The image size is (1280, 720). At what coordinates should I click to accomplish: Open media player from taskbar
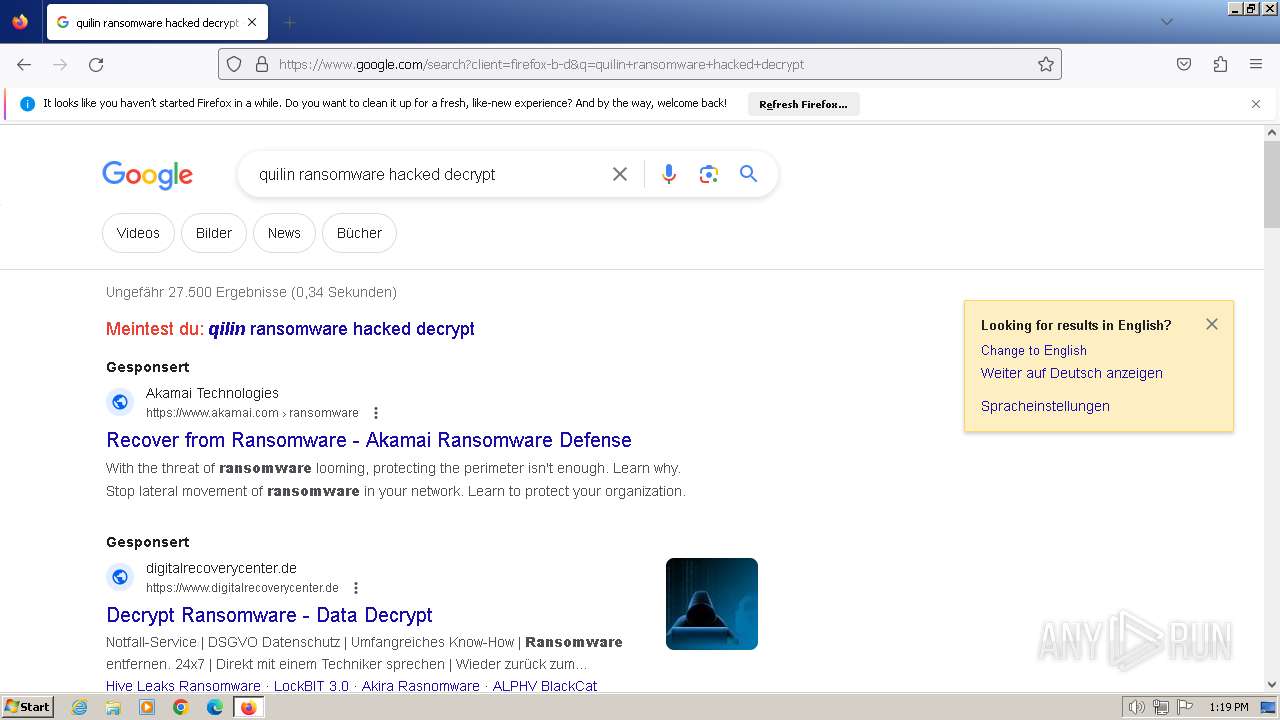147,707
